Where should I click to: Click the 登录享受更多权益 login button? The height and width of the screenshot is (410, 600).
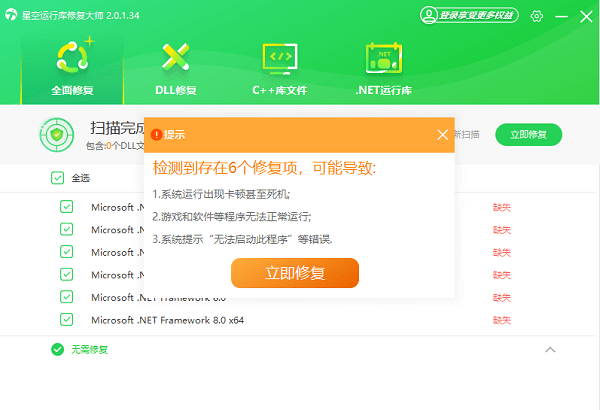coord(468,16)
